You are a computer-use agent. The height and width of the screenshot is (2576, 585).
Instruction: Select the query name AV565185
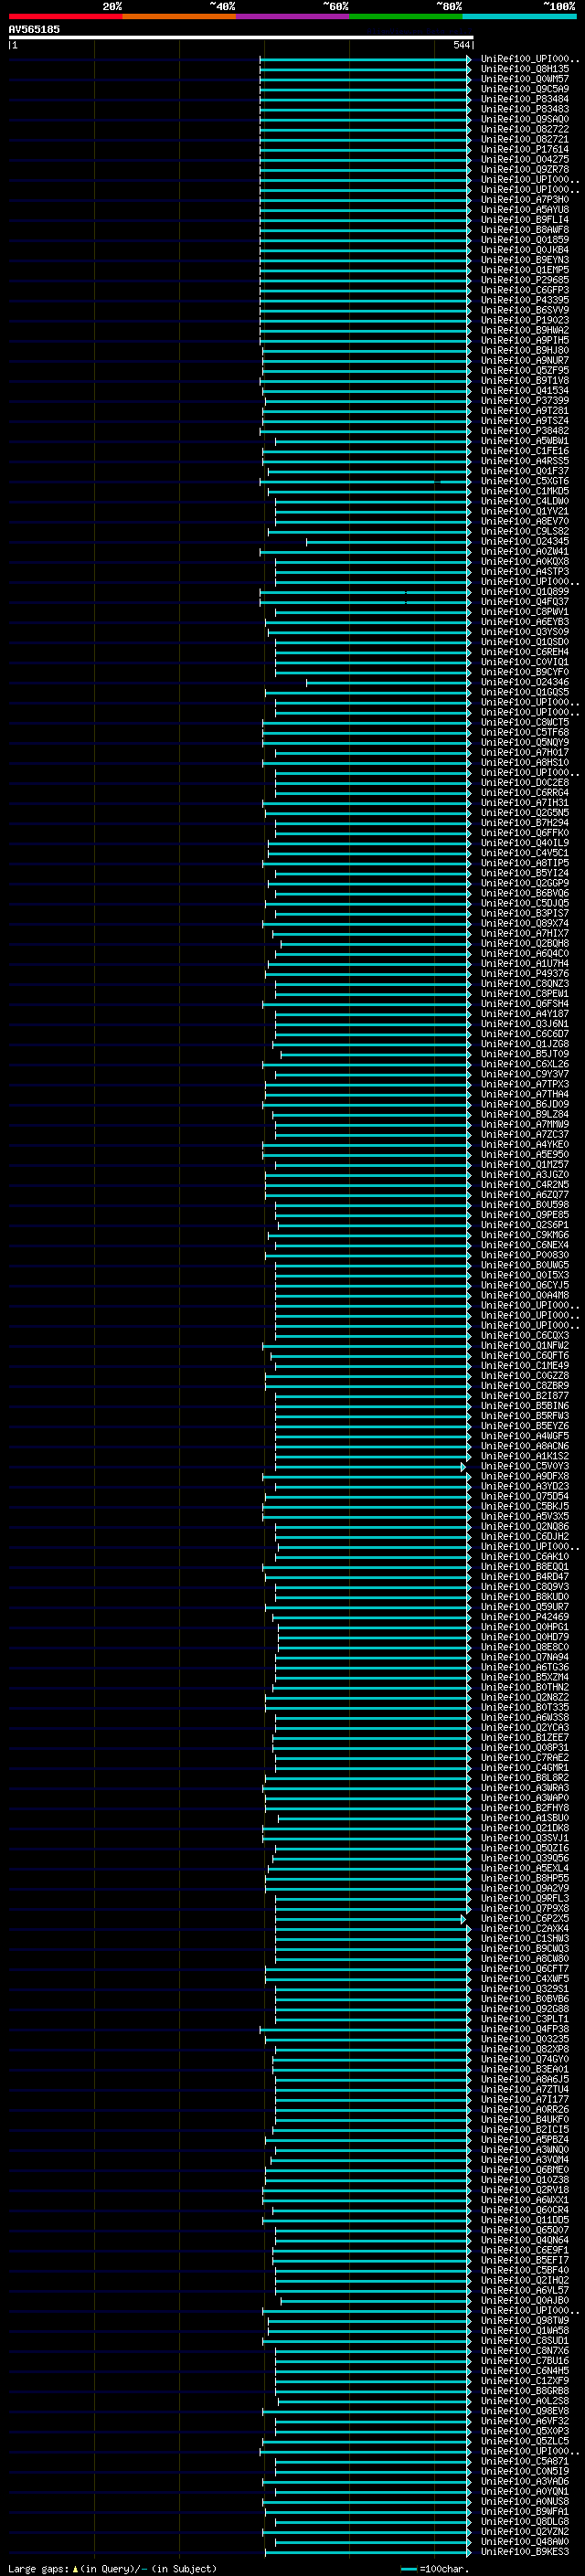tap(34, 29)
